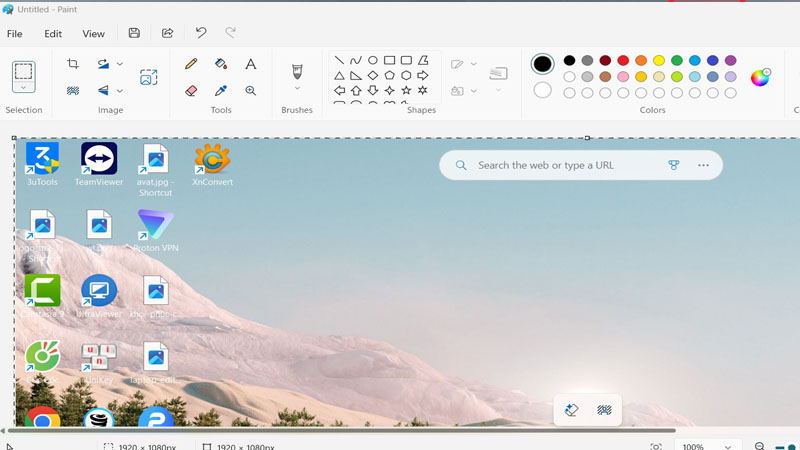This screenshot has height=450, width=800.
Task: Open the File menu
Action: pos(15,33)
